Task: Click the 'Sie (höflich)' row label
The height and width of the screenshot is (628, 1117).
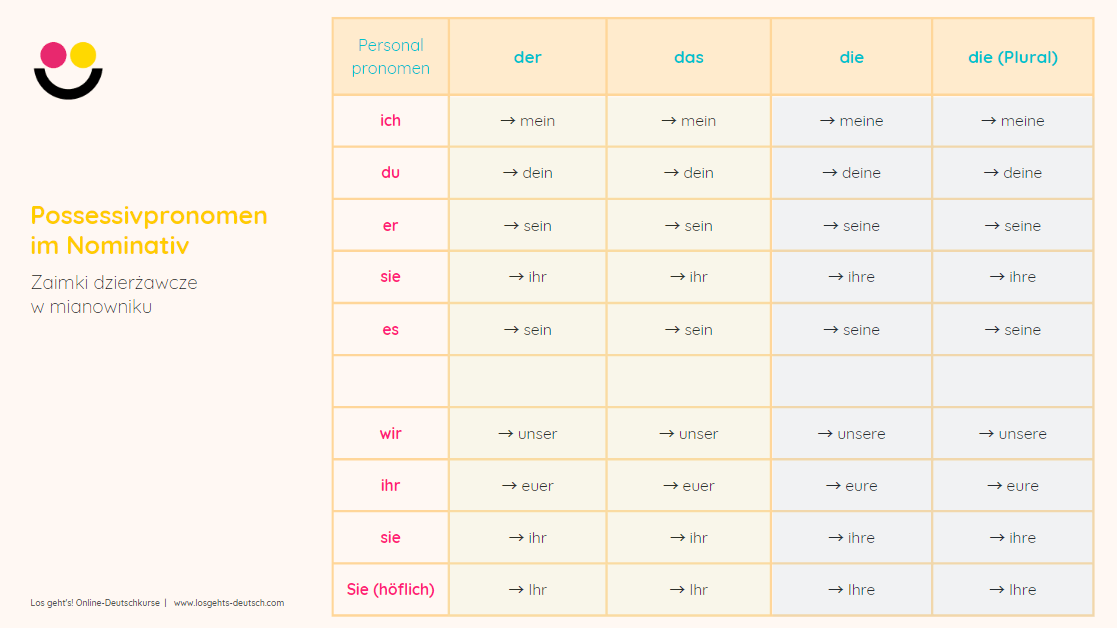Action: pyautogui.click(x=390, y=590)
